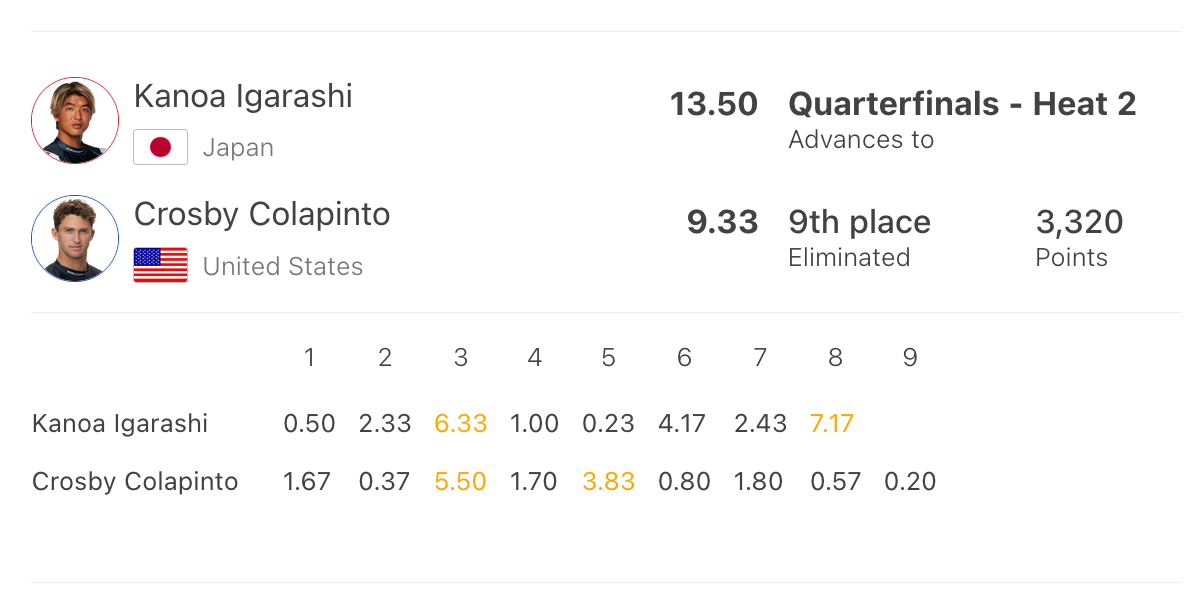Click wave number 9 column header

910,358
